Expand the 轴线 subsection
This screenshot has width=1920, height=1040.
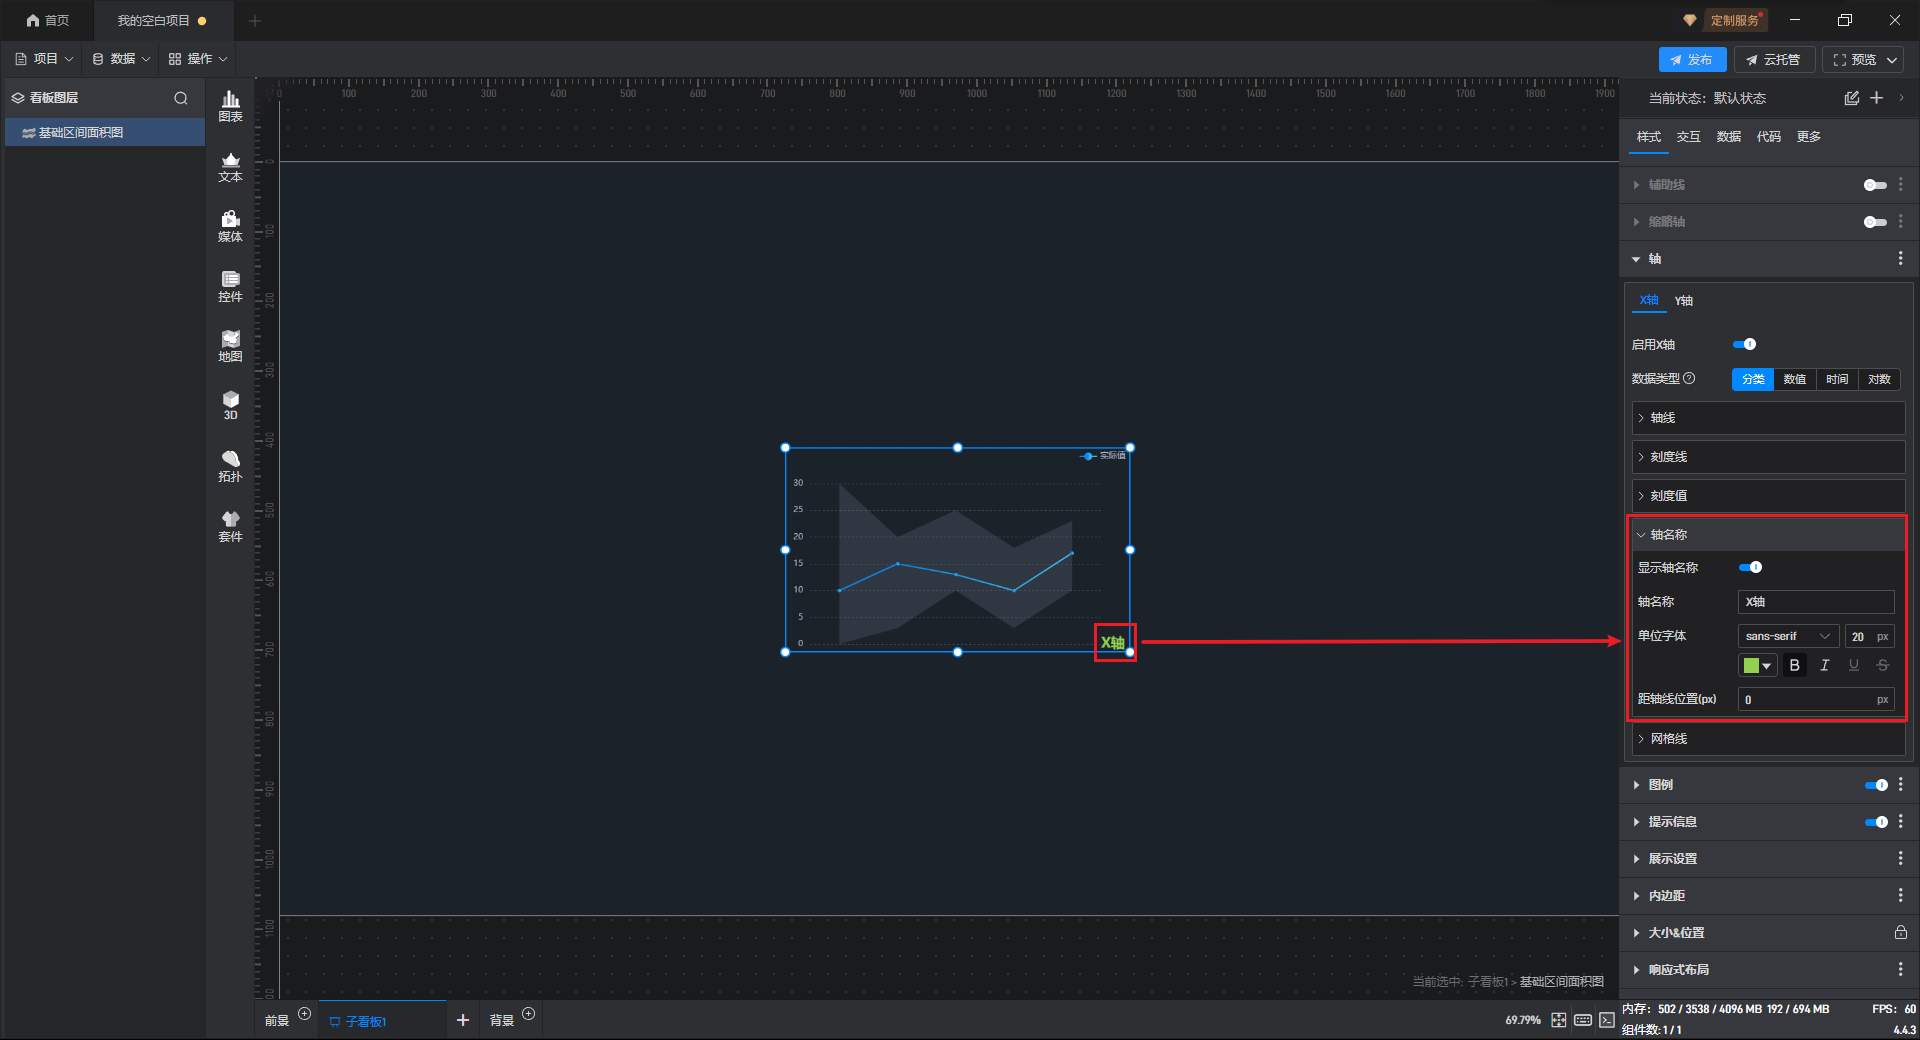1769,418
